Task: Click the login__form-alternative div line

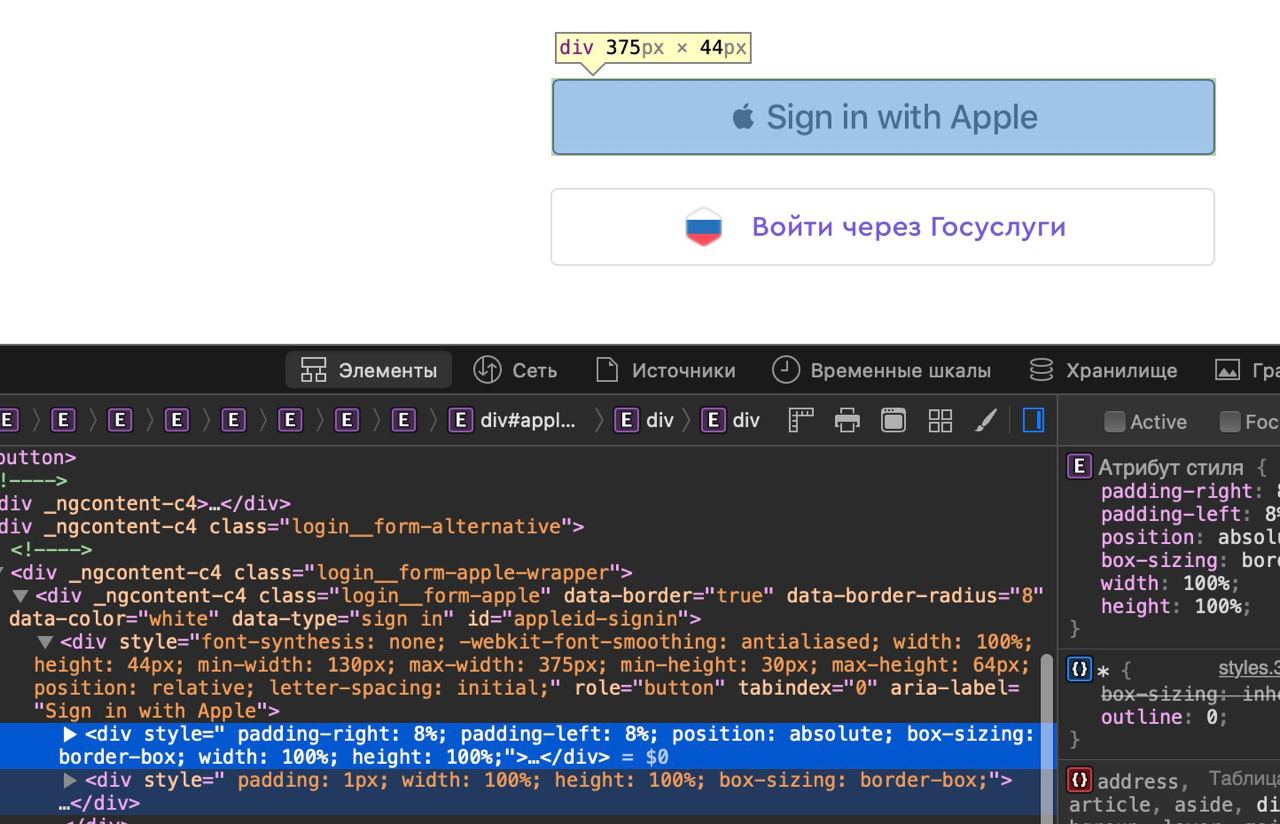Action: pyautogui.click(x=292, y=527)
